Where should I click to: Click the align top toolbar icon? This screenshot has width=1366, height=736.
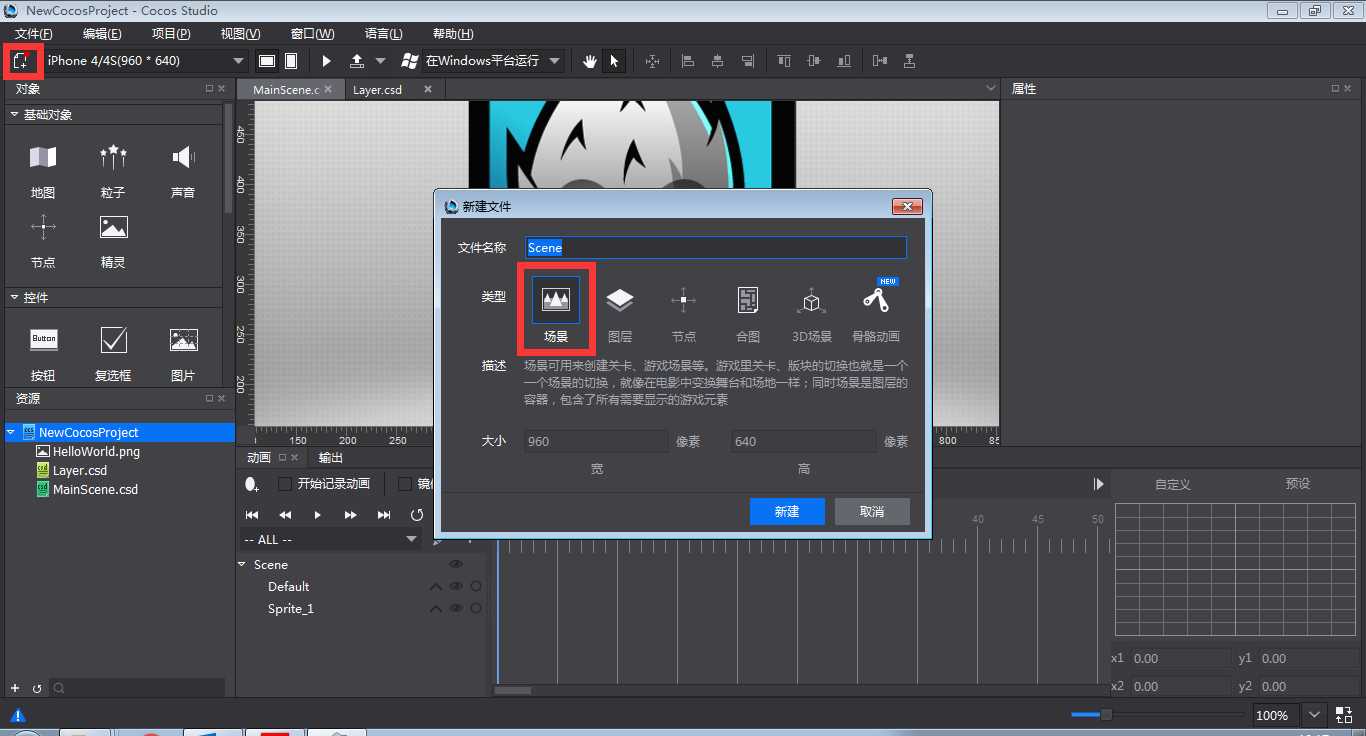coord(784,61)
